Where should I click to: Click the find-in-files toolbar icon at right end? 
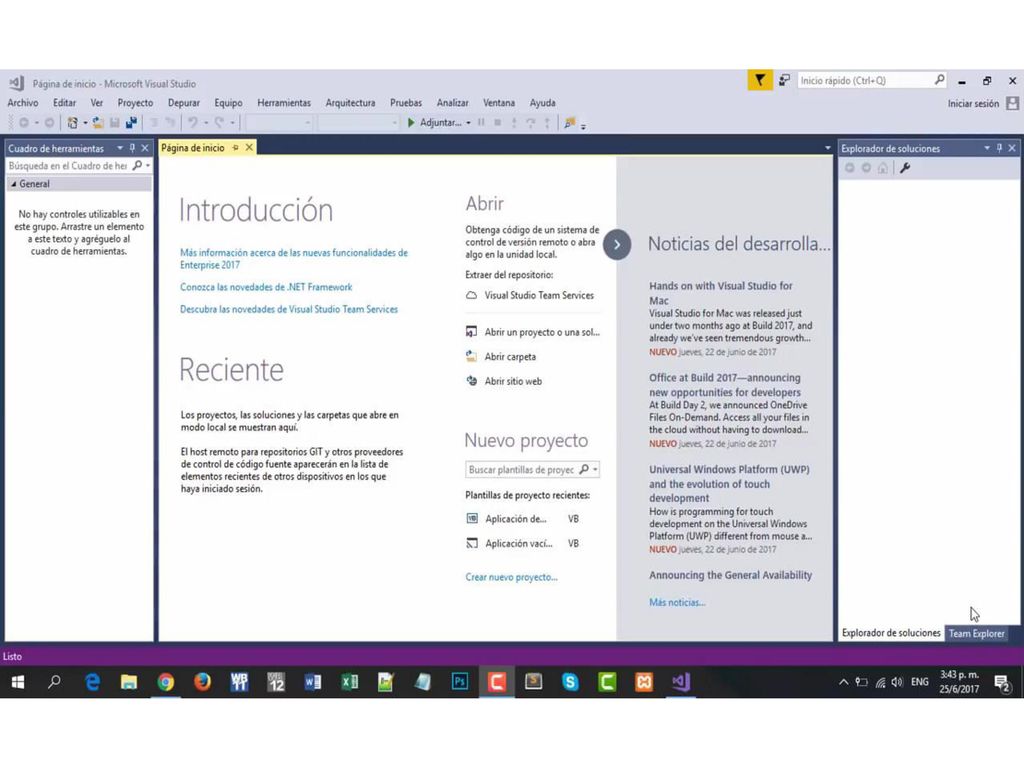click(x=569, y=123)
